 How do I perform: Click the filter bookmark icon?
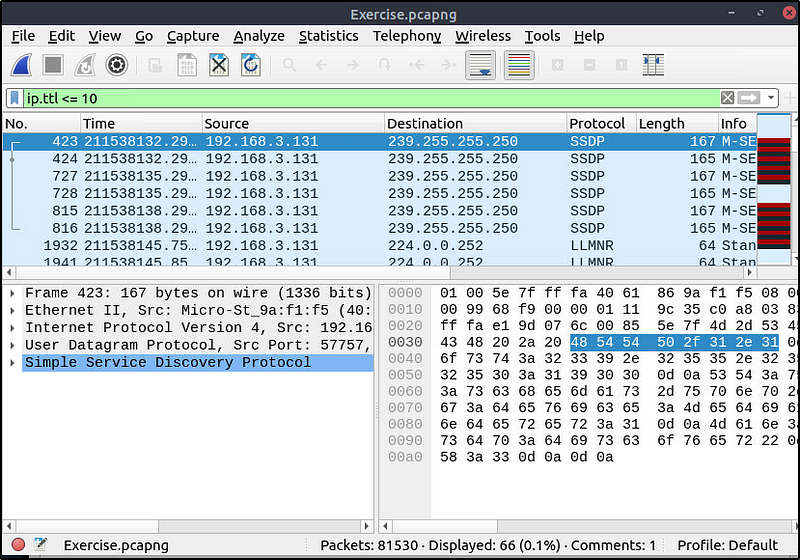(x=15, y=98)
